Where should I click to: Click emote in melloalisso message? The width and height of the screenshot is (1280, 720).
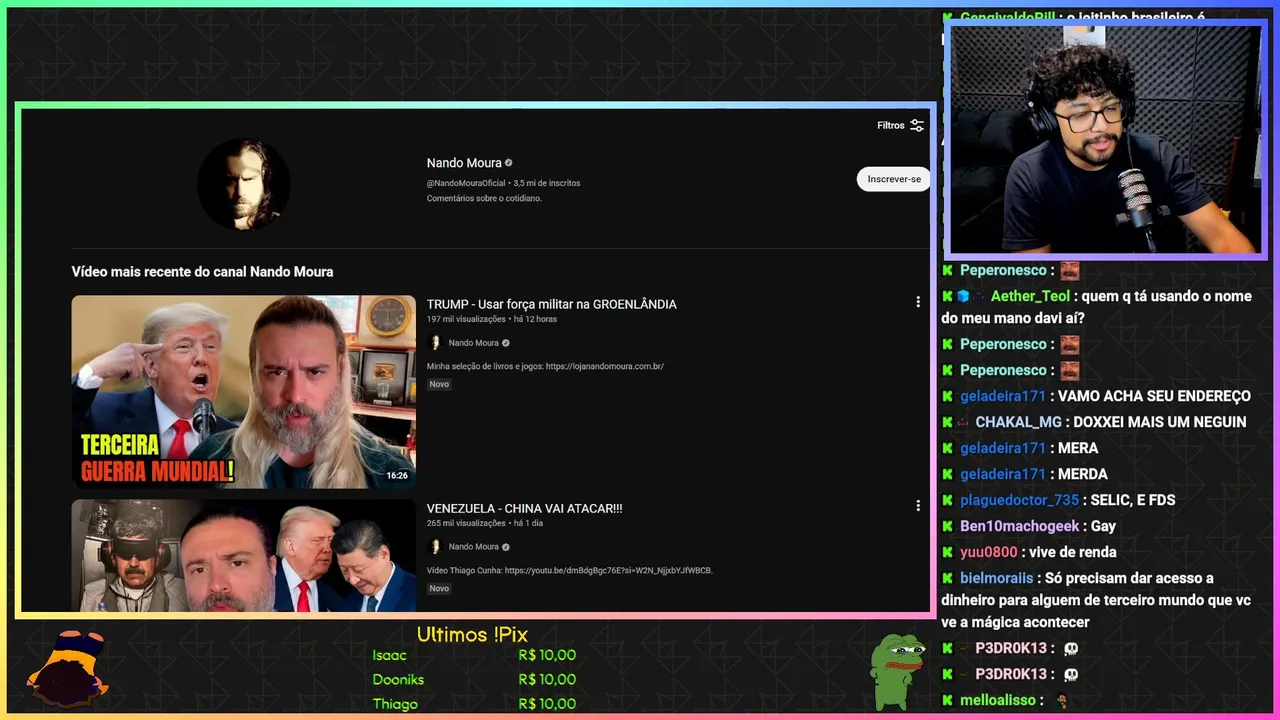[1062, 700]
